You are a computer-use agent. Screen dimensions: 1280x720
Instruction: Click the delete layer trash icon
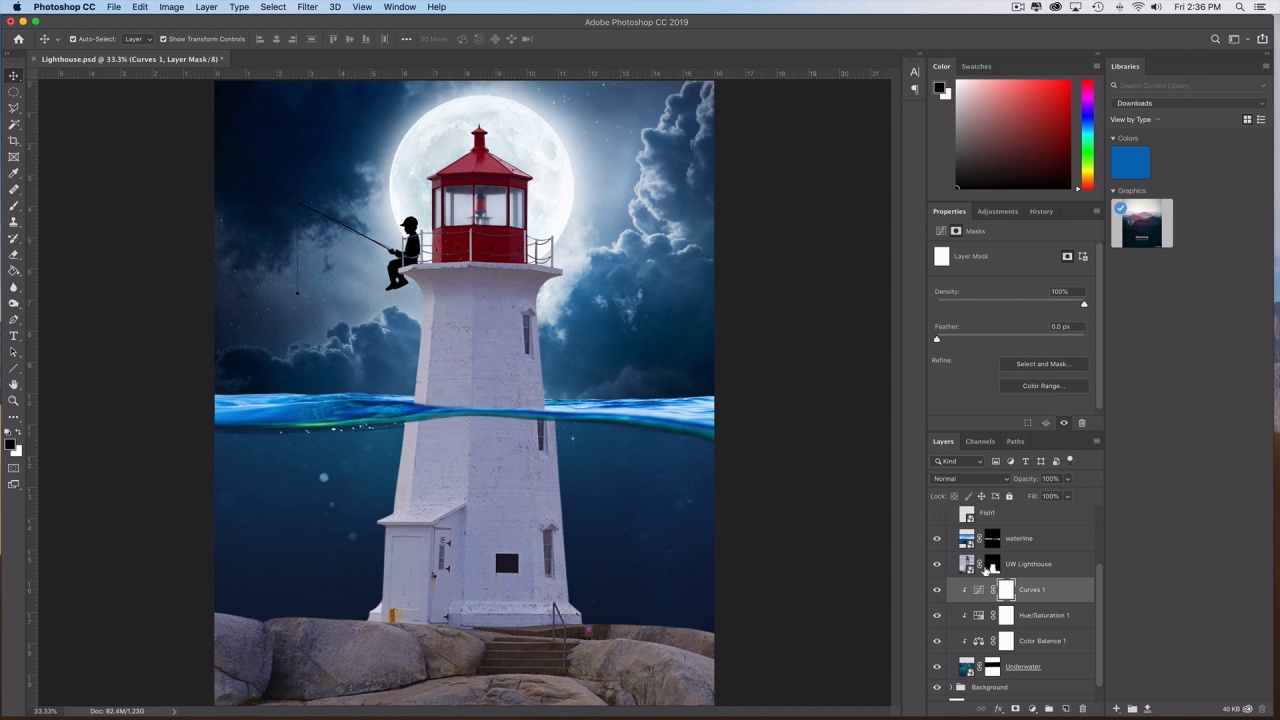(x=1082, y=709)
